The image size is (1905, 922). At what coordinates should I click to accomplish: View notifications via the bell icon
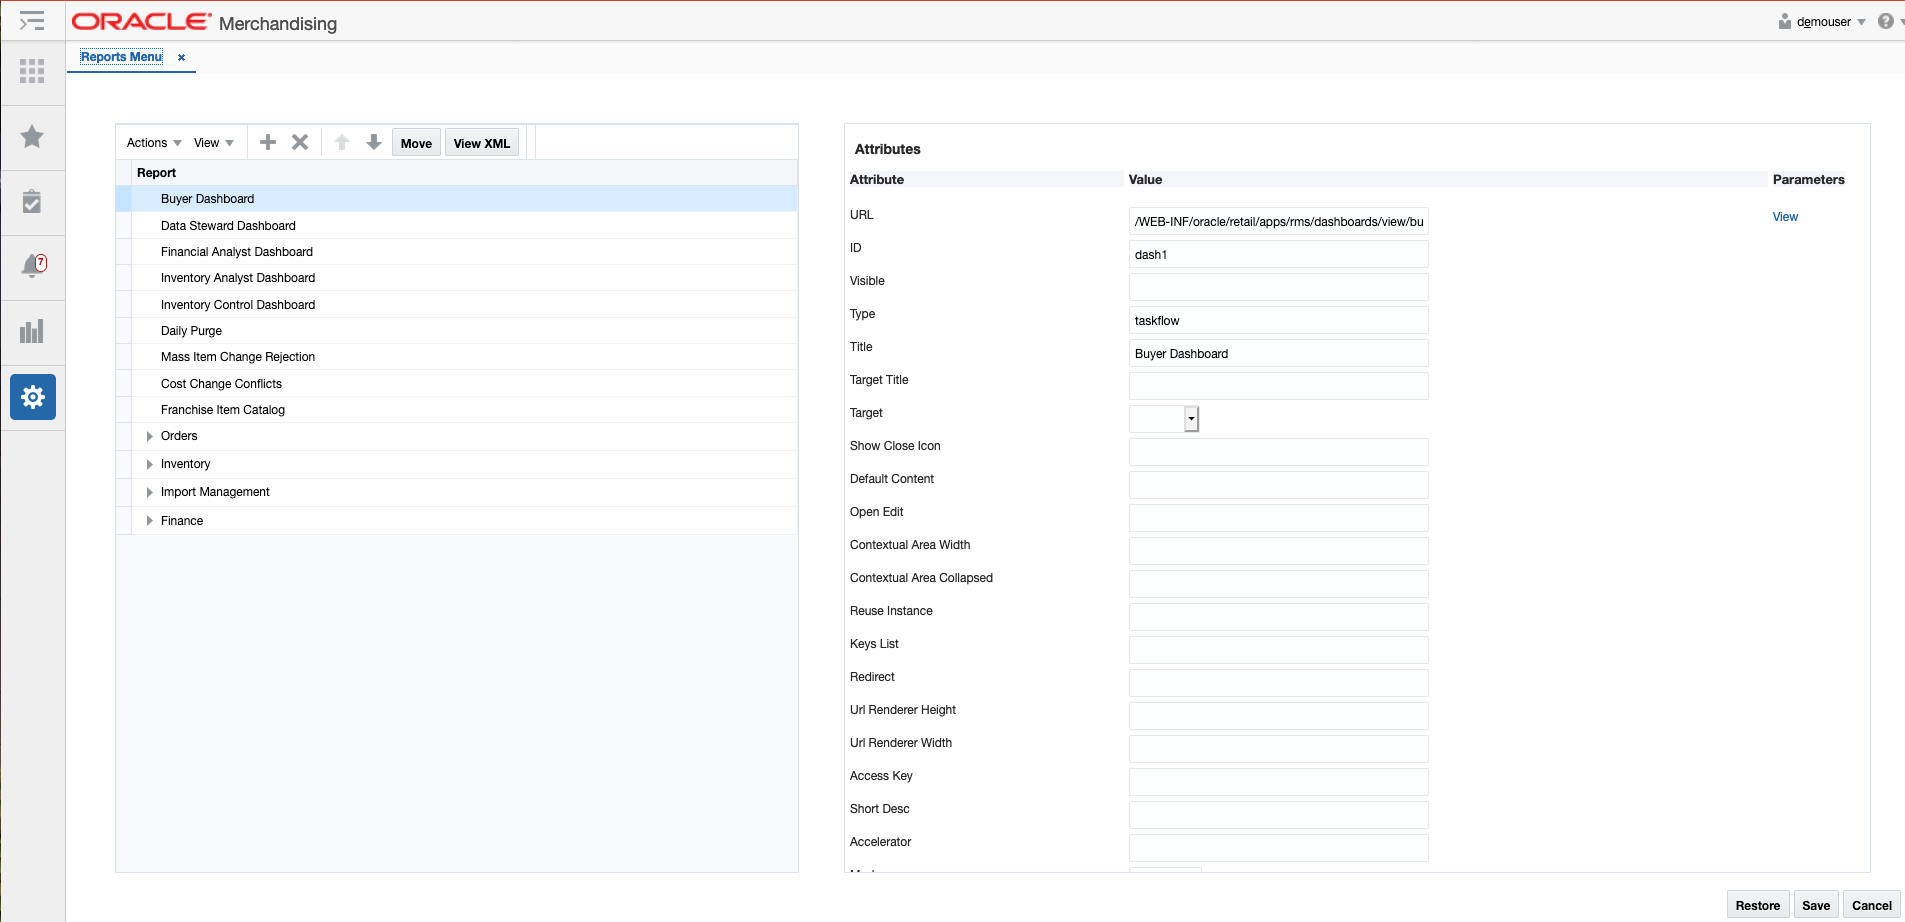33,267
